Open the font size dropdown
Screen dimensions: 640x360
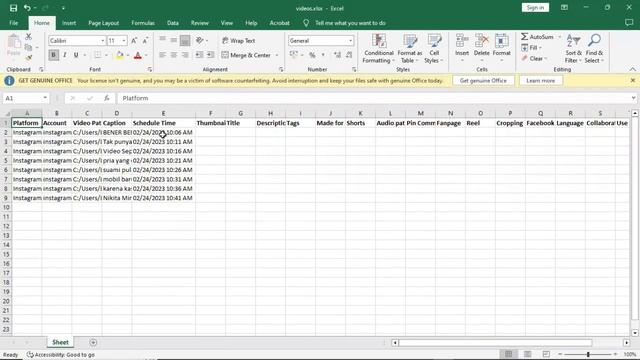point(124,40)
